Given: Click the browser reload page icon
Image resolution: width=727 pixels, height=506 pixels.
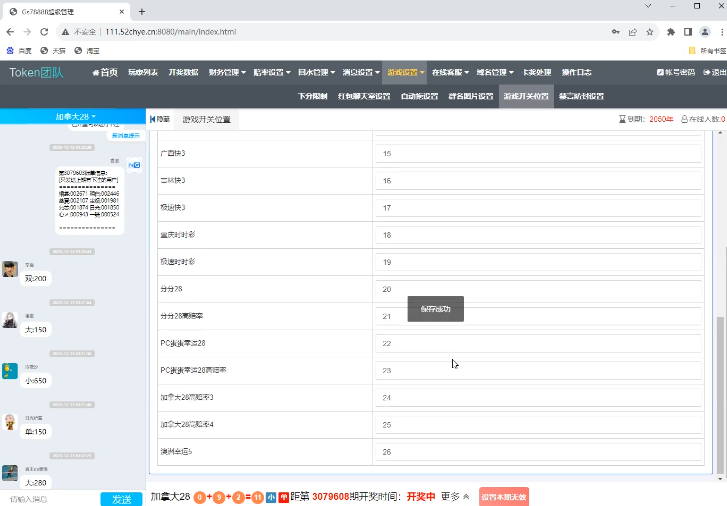Looking at the screenshot, I should pyautogui.click(x=44, y=32).
